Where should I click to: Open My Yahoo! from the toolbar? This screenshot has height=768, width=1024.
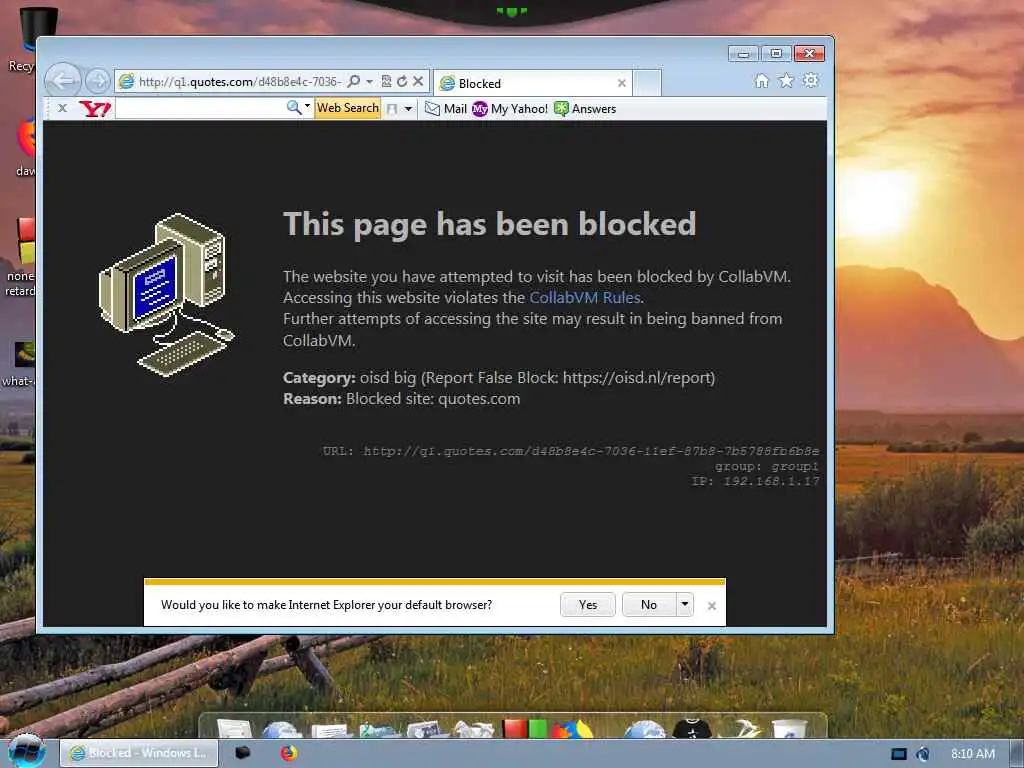[x=510, y=109]
